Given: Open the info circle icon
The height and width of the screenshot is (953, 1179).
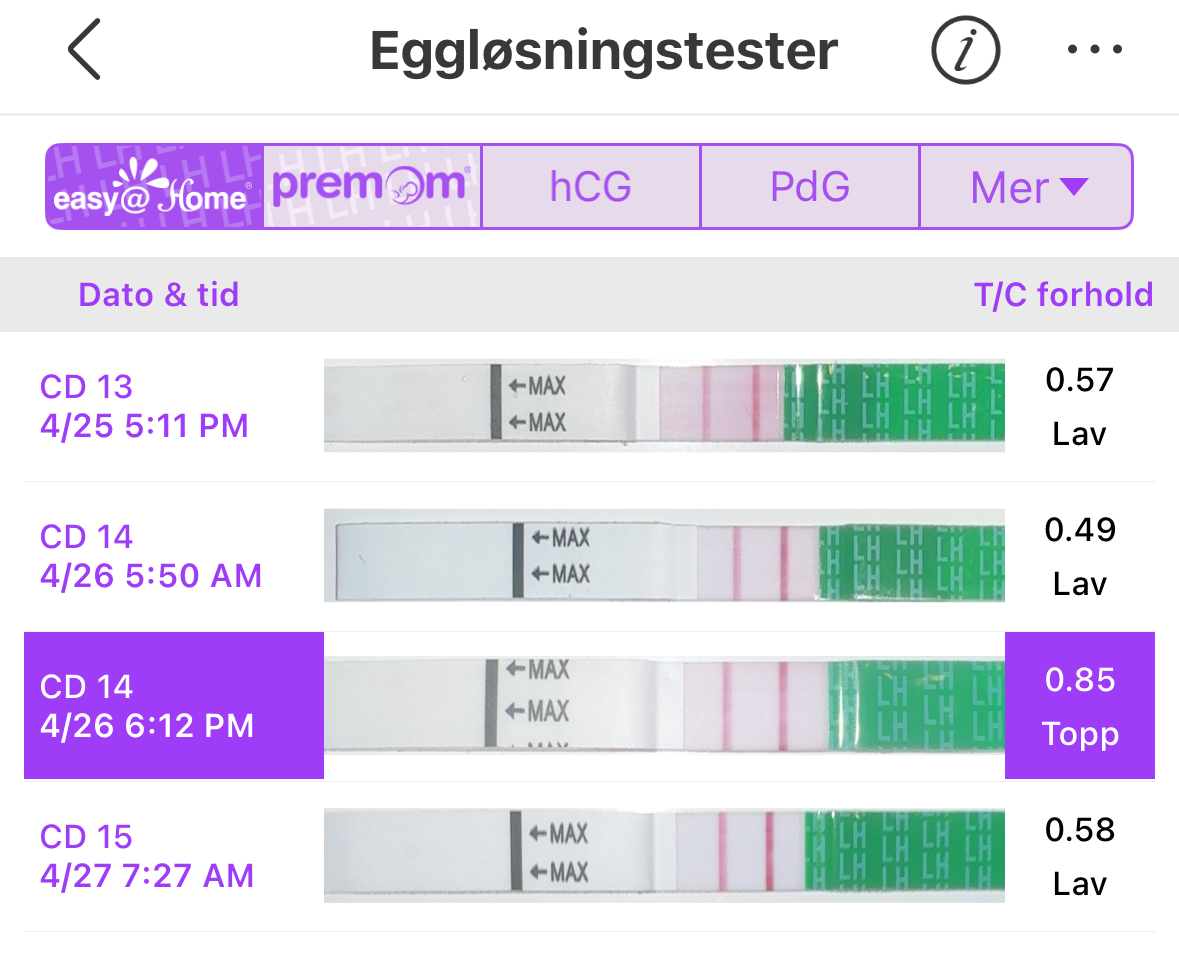Looking at the screenshot, I should [x=965, y=50].
